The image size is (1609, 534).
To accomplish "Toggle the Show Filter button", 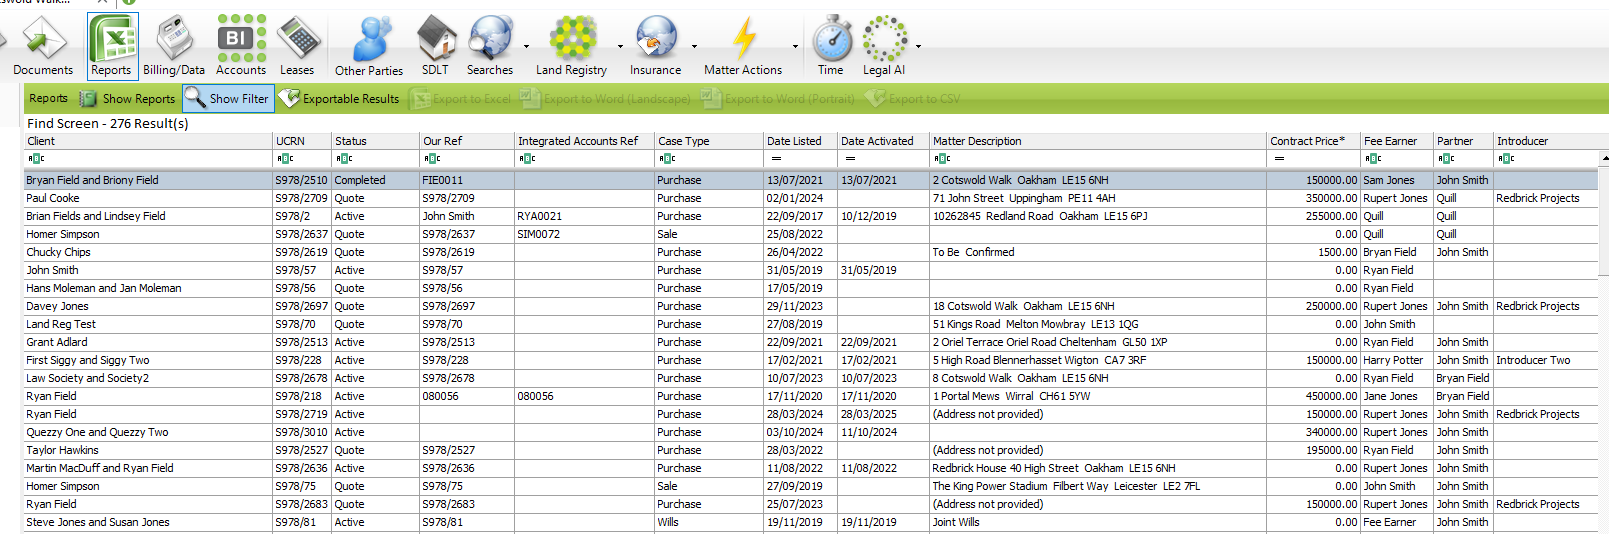I will [x=228, y=99].
